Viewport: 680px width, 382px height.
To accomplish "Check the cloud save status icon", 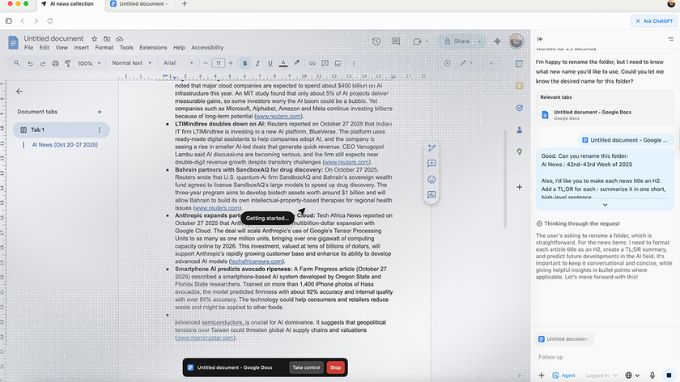I will (x=120, y=39).
